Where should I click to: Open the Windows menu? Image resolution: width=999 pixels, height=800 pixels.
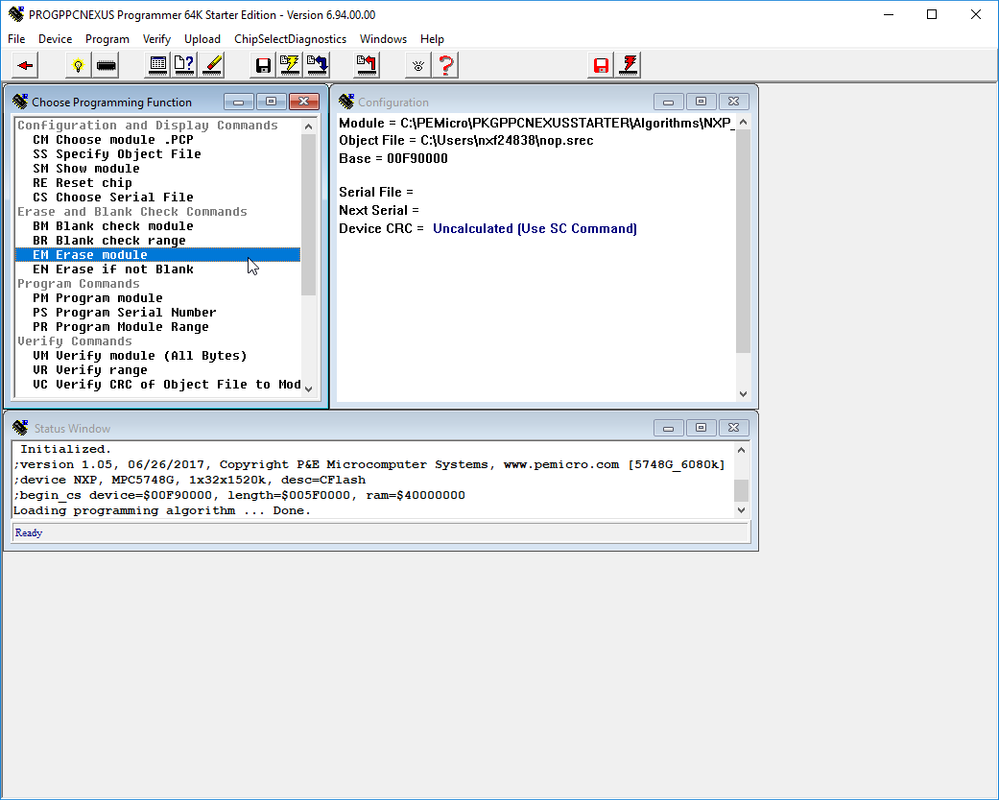coord(383,39)
